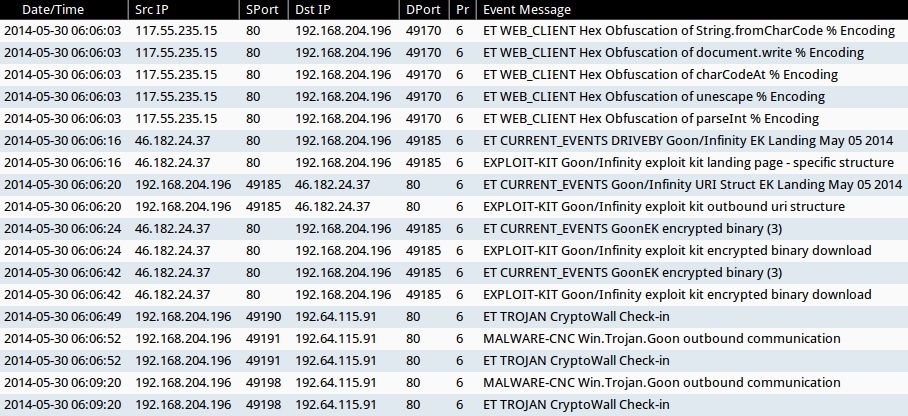Click the Pr protocol column header

461,9
